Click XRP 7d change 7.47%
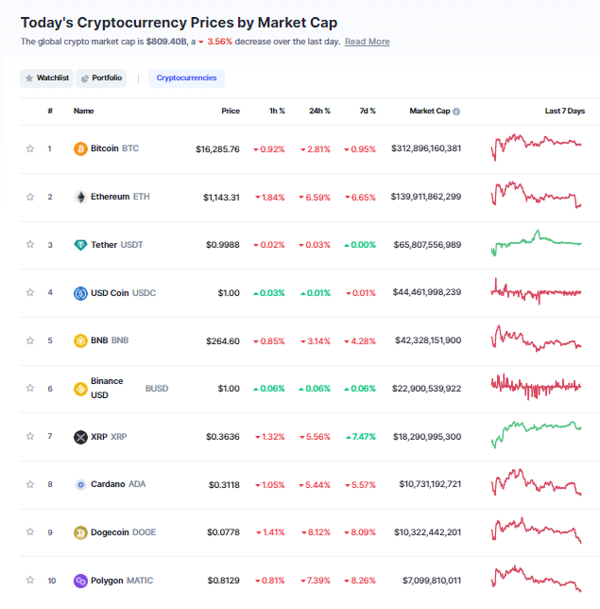 [x=361, y=437]
